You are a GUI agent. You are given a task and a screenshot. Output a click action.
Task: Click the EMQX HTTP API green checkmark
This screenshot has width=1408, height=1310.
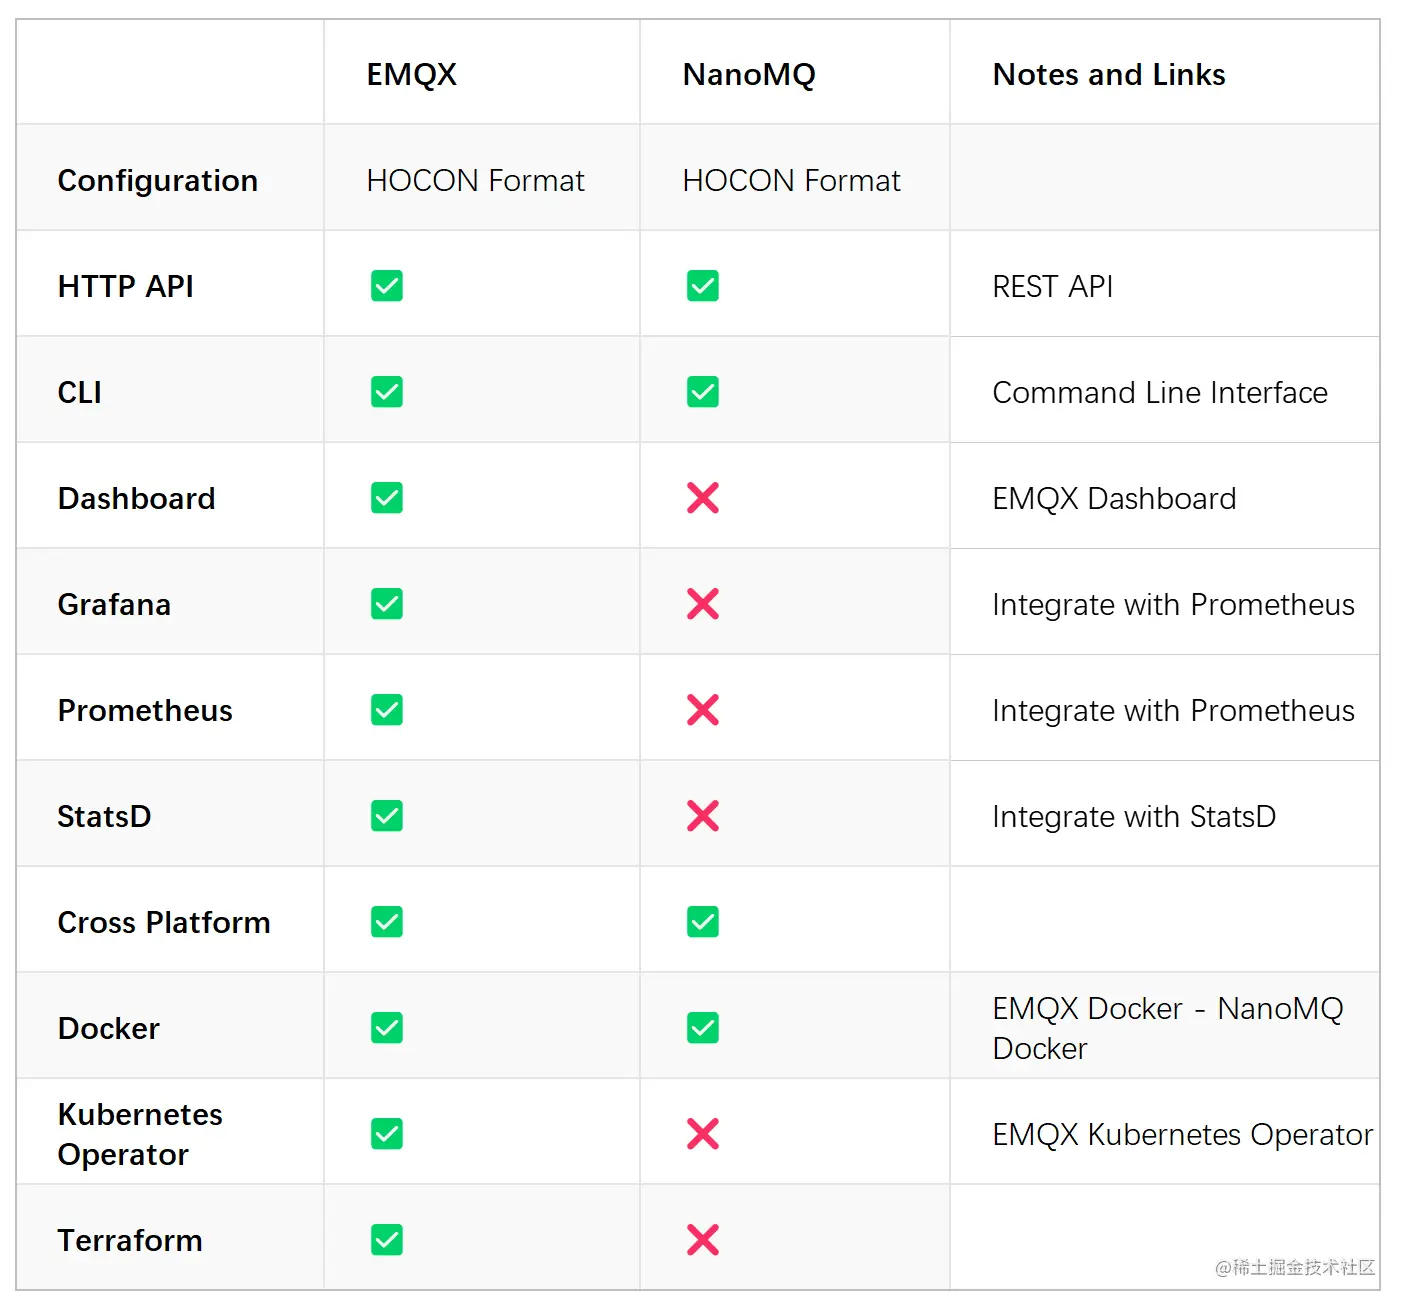pyautogui.click(x=387, y=286)
